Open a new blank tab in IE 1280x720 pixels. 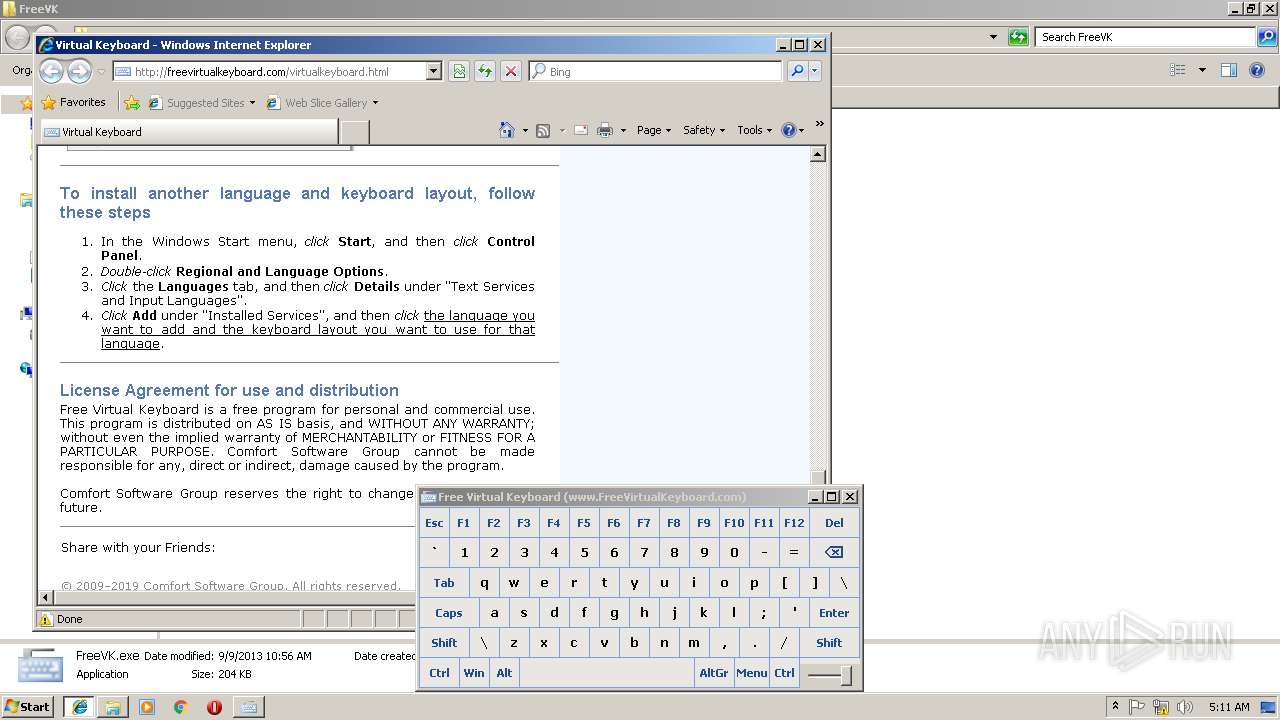click(354, 132)
